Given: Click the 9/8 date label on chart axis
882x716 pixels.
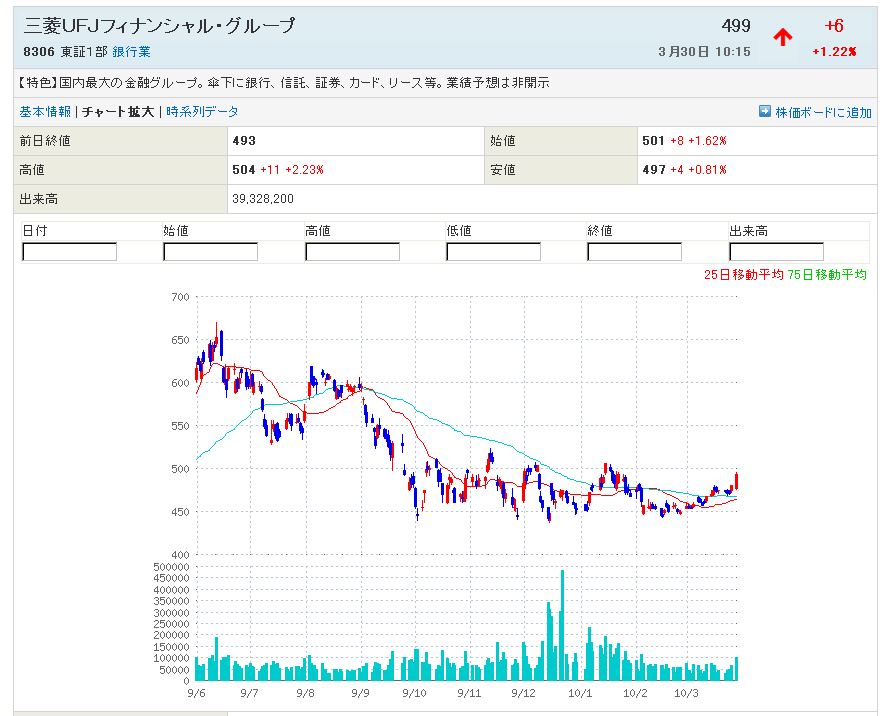Looking at the screenshot, I should coord(305,693).
